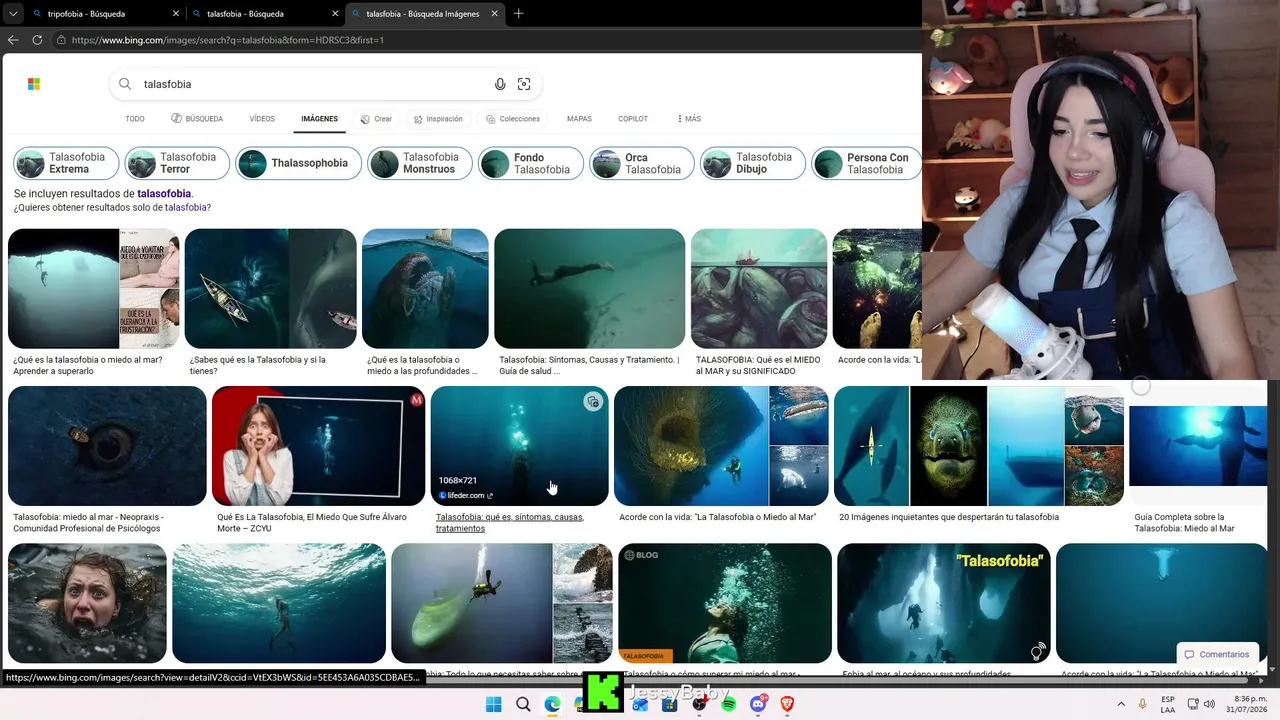
Task: Select the MAPAS search category
Action: click(x=579, y=119)
